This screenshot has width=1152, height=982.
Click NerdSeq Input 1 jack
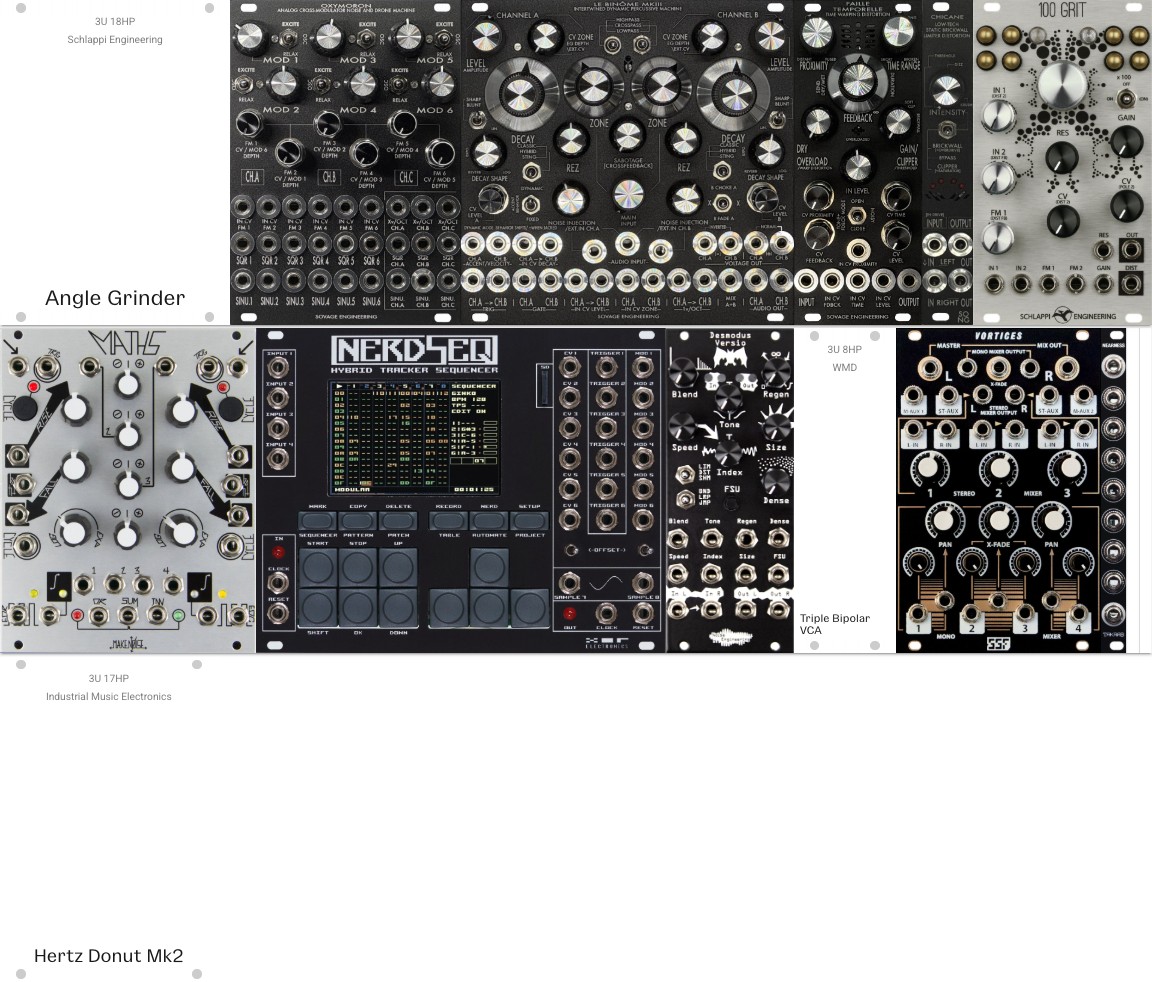coord(278,367)
